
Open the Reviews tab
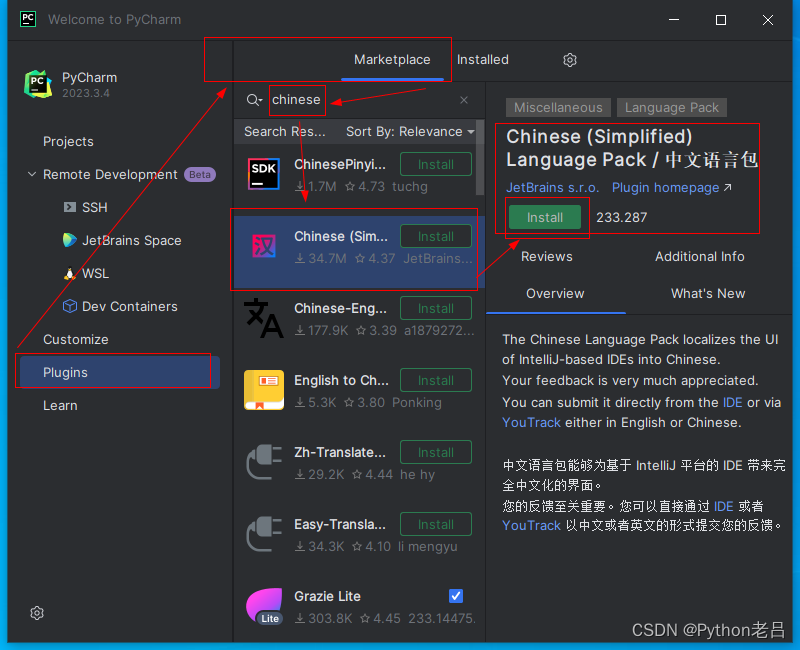[x=546, y=257]
